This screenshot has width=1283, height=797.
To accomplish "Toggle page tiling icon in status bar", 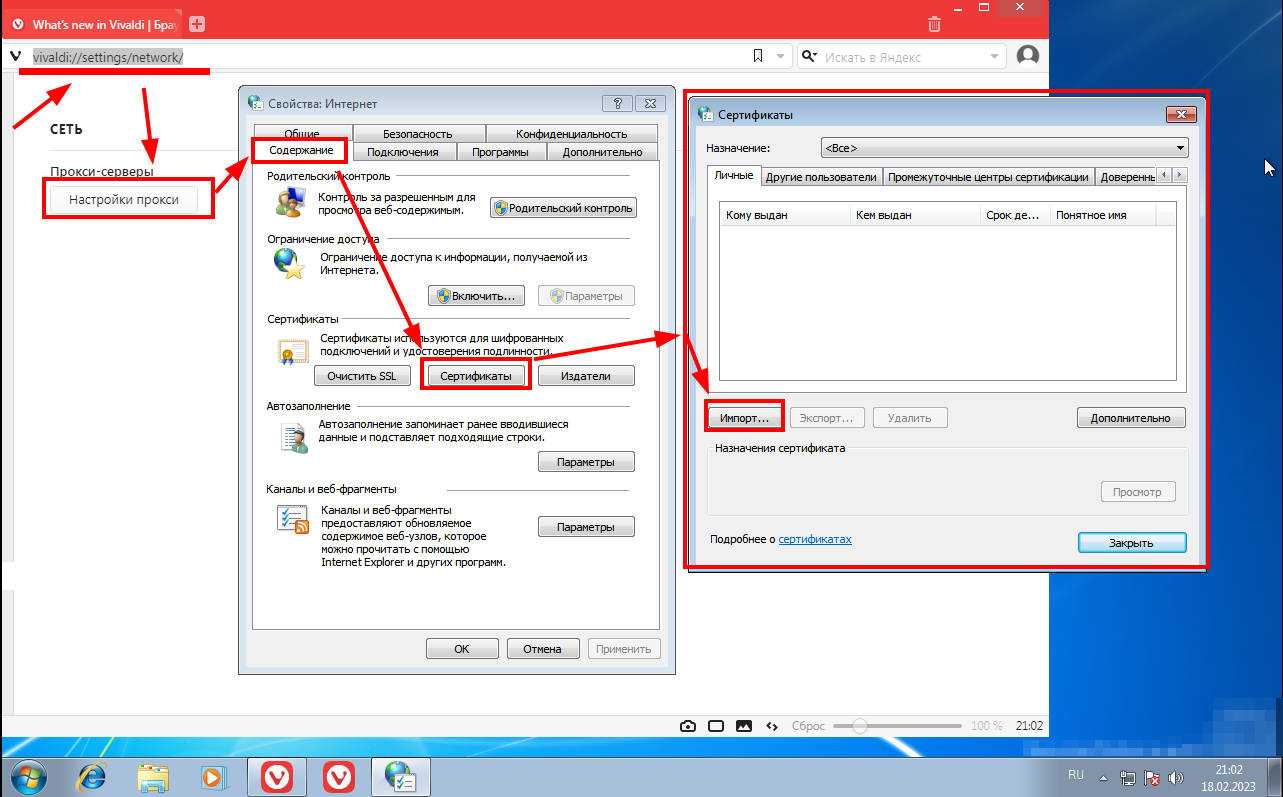I will click(716, 726).
